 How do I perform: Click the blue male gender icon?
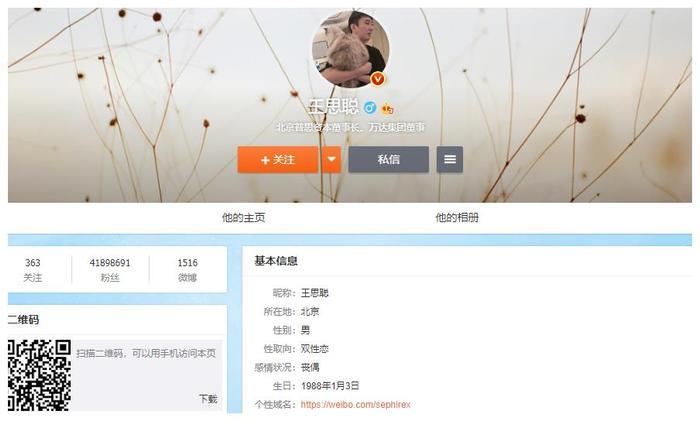(x=370, y=108)
